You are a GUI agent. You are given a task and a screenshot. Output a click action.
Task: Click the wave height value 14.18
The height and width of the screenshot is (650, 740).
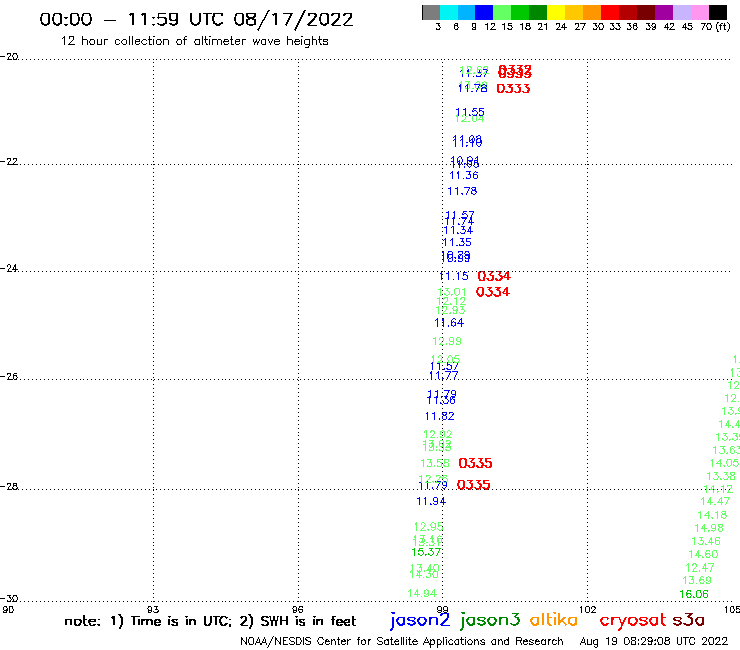pyautogui.click(x=712, y=515)
